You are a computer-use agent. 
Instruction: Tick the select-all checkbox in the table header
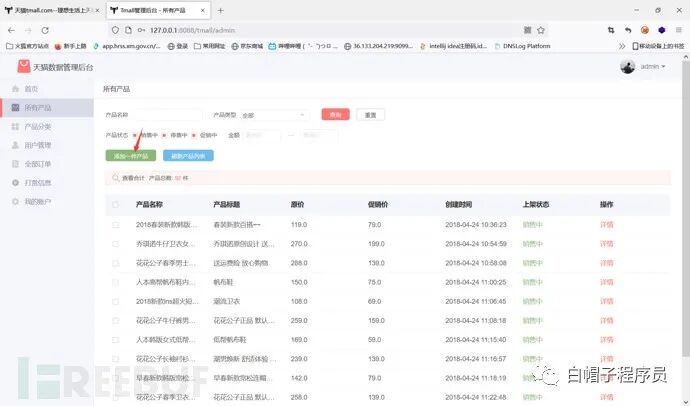click(x=115, y=205)
